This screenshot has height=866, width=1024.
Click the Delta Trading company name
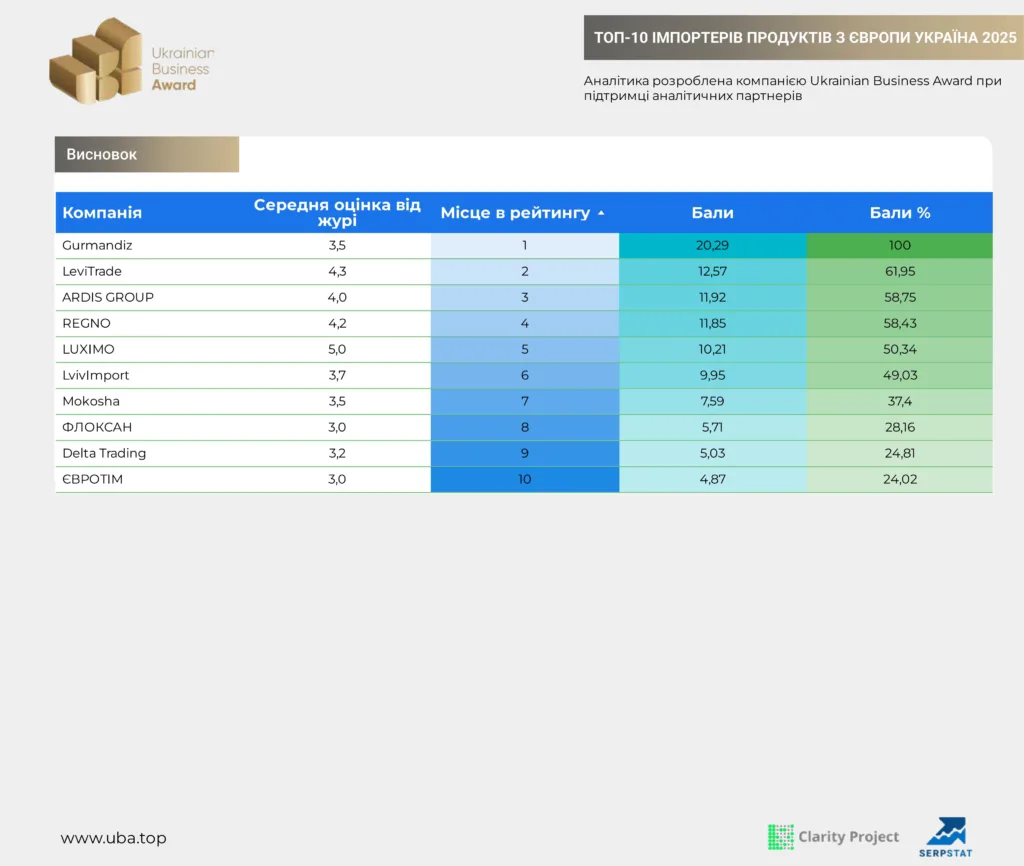(x=104, y=453)
